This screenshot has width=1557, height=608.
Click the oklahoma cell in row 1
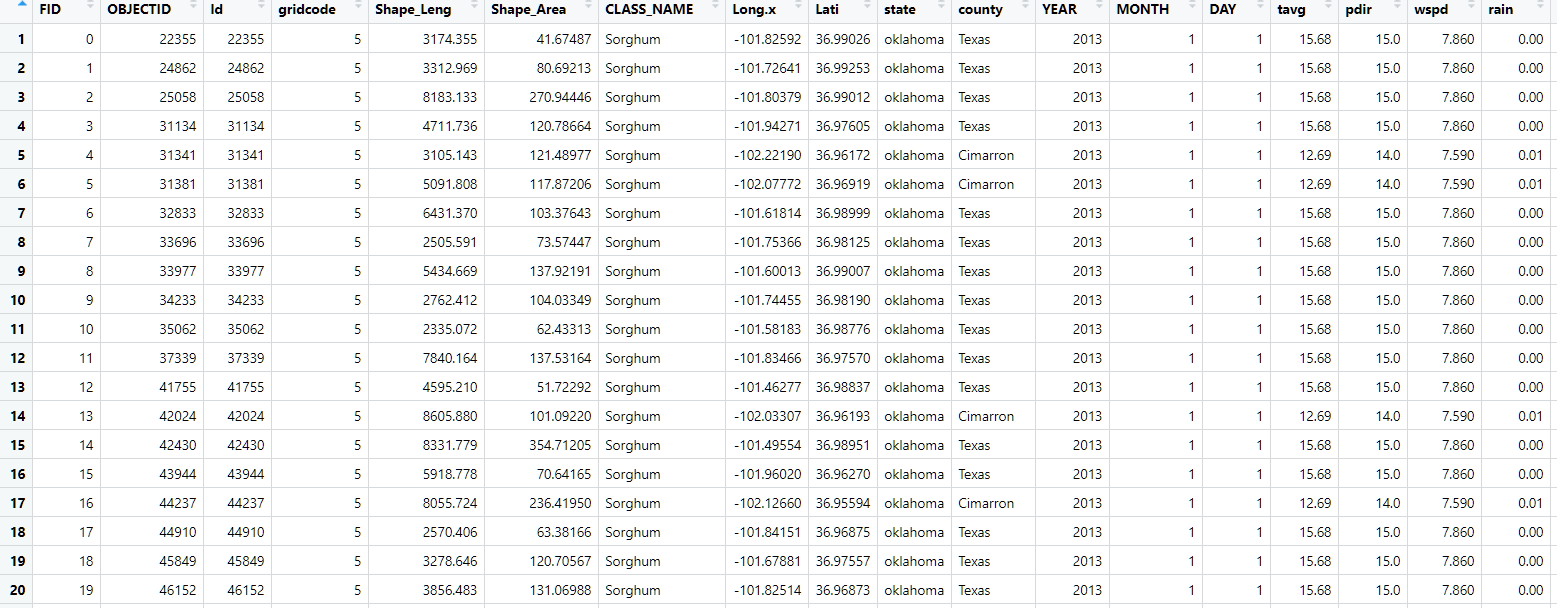tap(913, 39)
